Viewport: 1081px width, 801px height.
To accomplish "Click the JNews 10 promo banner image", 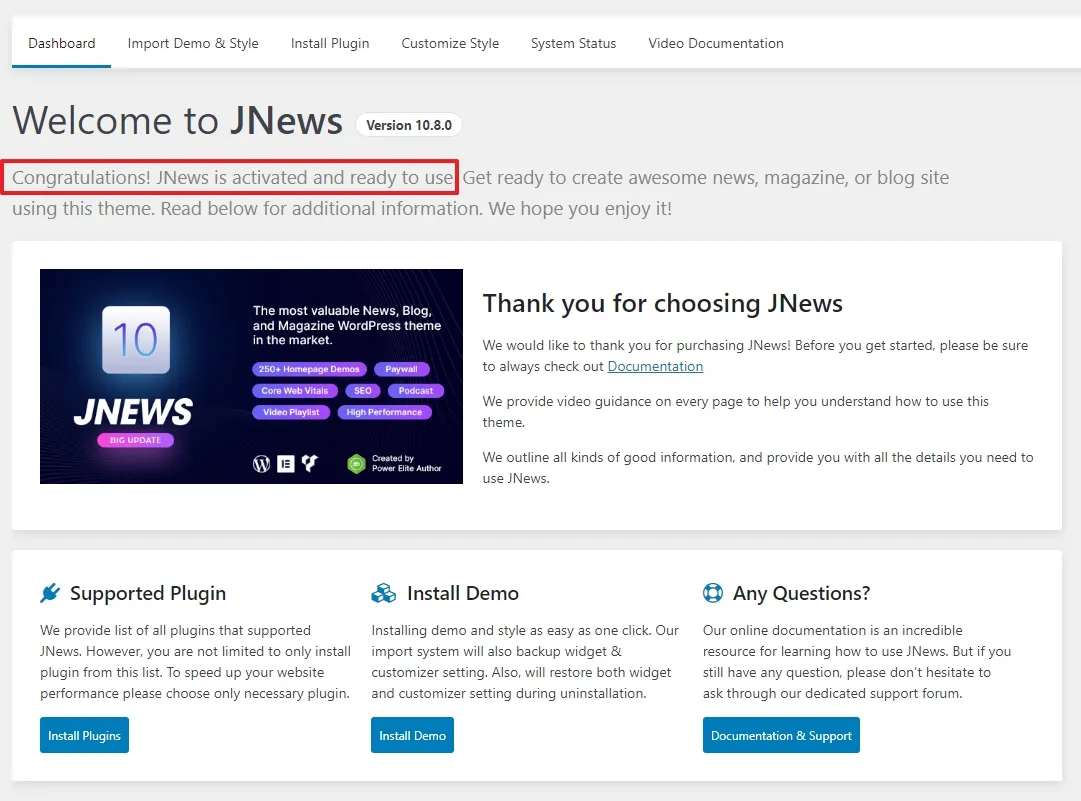I will pos(252,376).
